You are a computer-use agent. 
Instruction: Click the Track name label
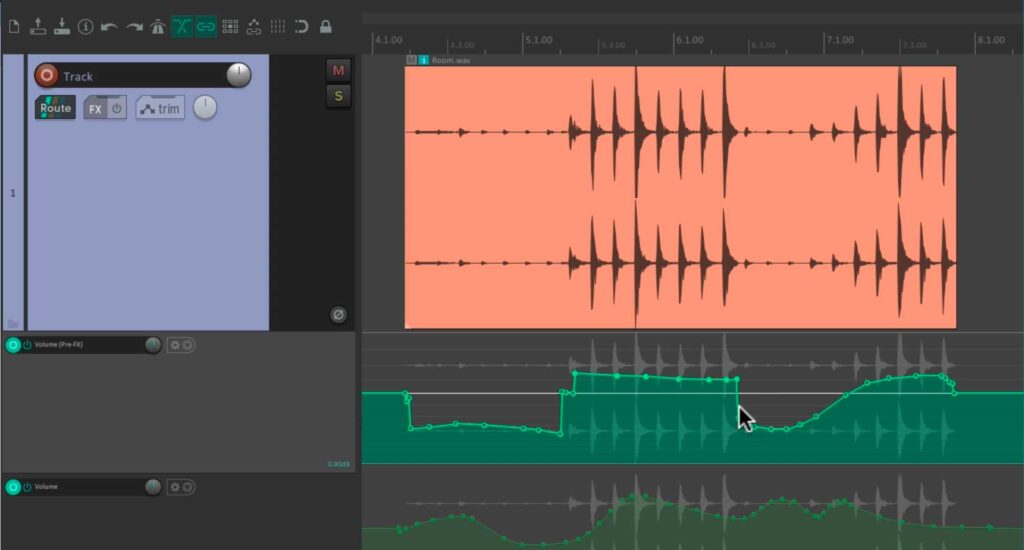pos(78,76)
